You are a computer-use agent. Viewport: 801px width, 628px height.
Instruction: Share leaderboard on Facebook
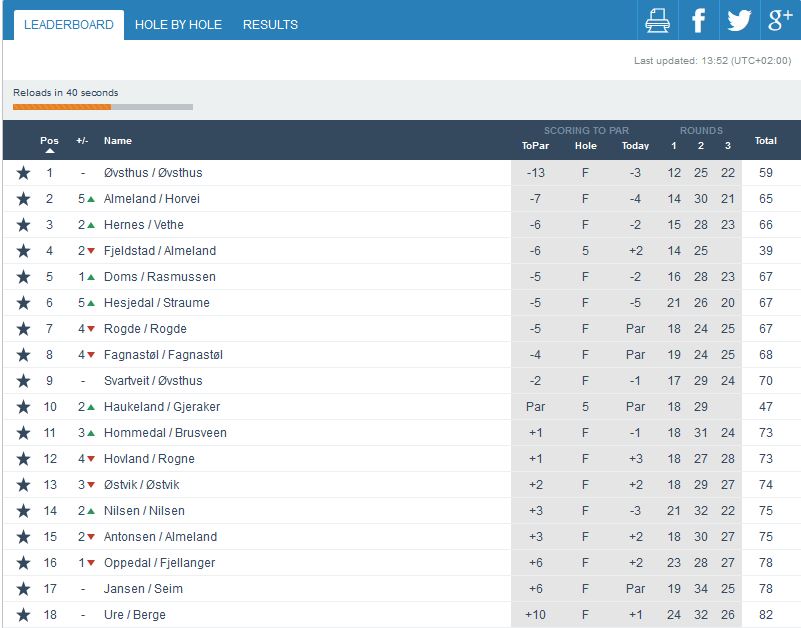pos(698,20)
